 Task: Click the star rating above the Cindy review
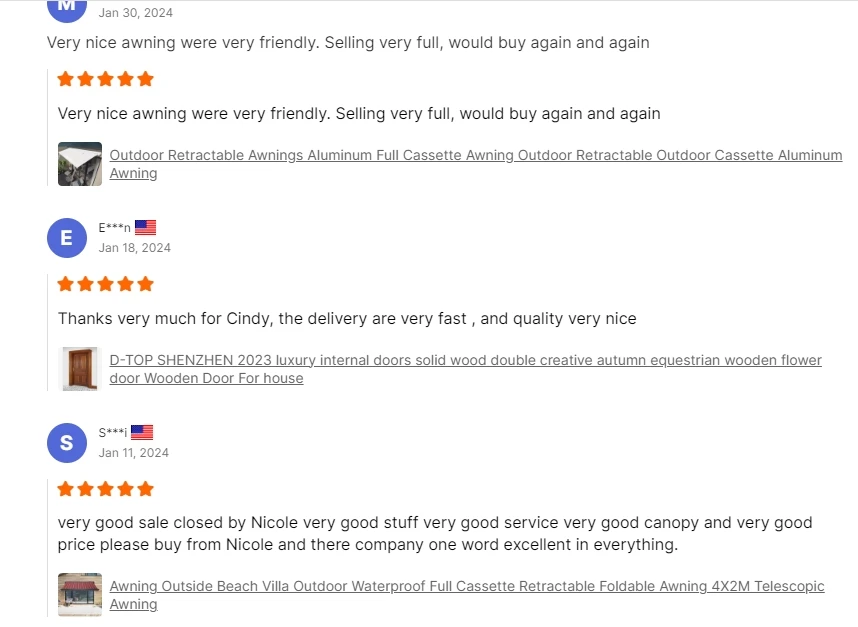[x=106, y=284]
